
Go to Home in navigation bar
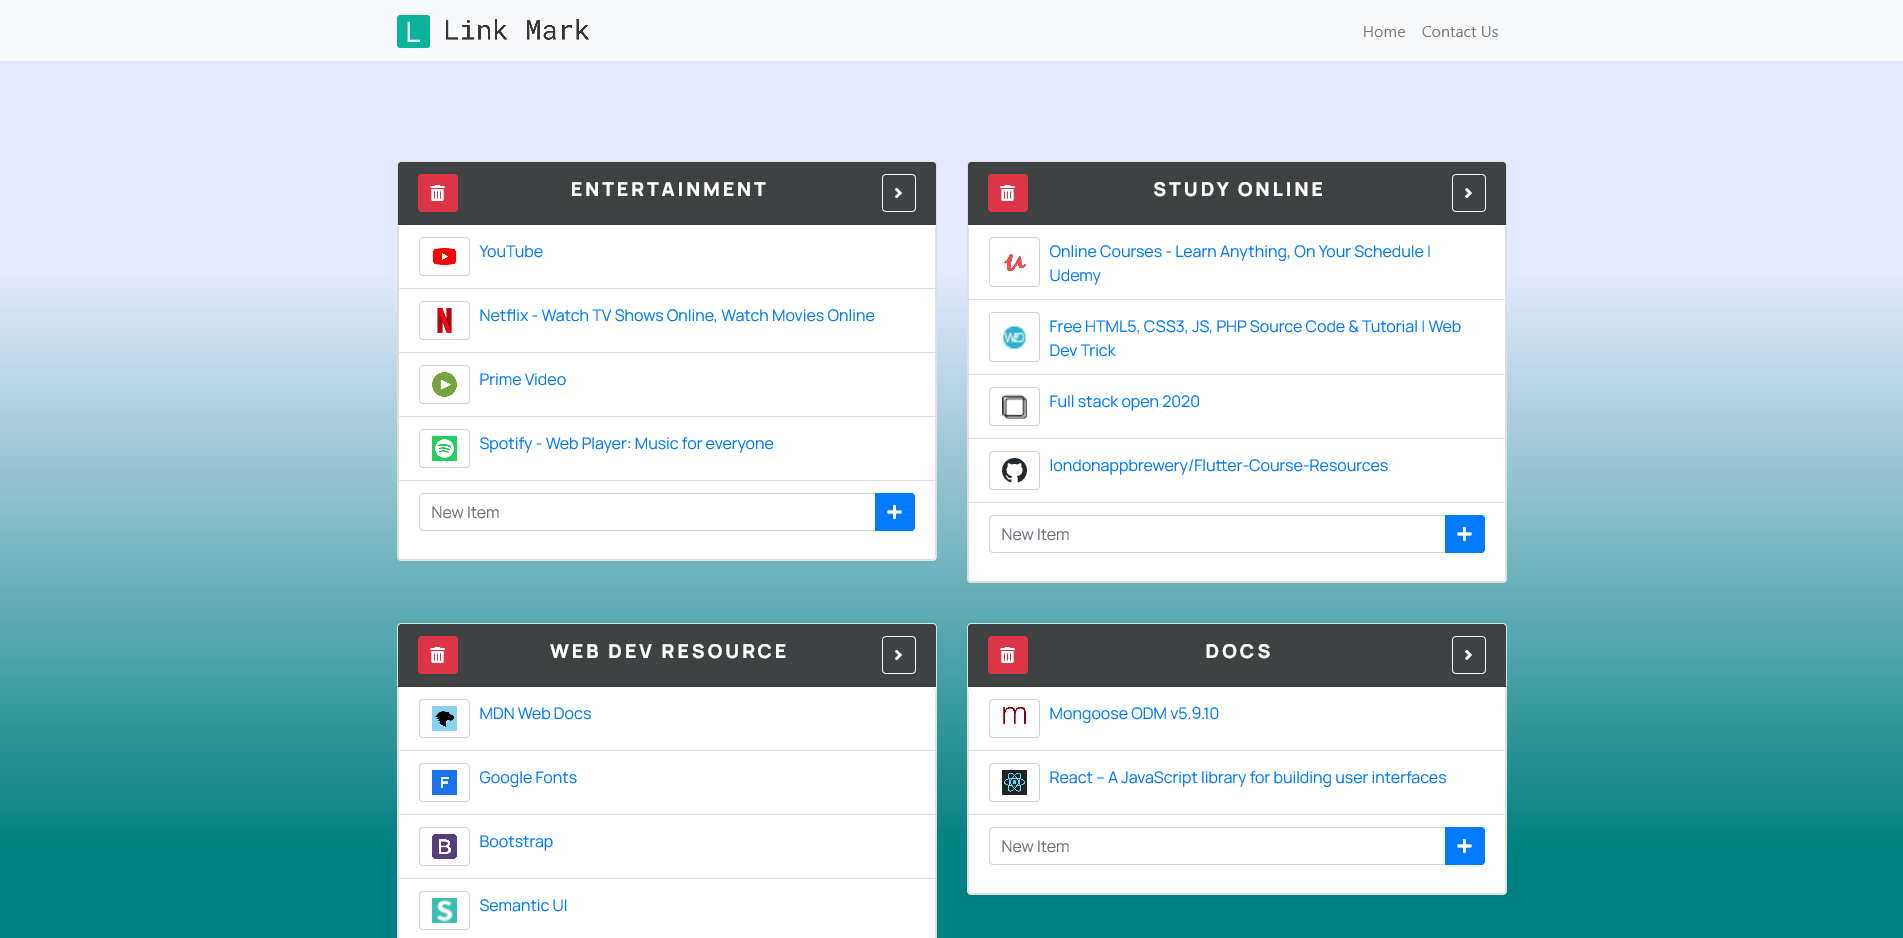(1384, 32)
